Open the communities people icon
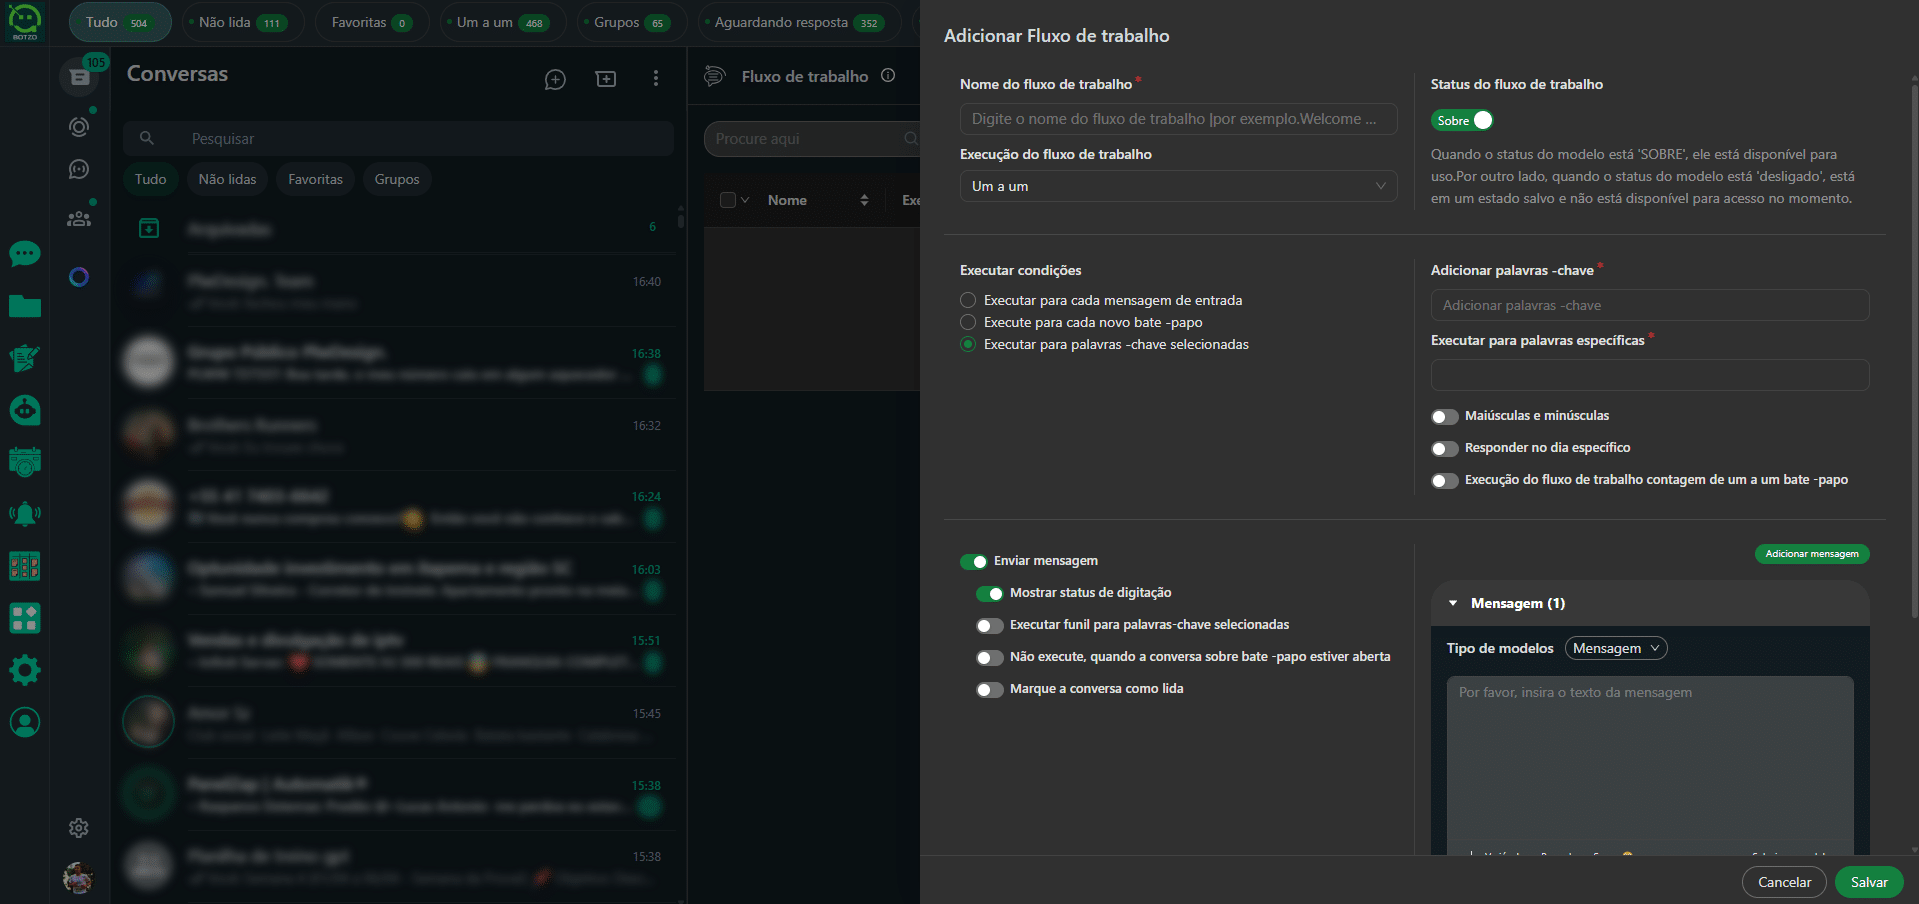Viewport: 1919px width, 904px height. click(79, 219)
